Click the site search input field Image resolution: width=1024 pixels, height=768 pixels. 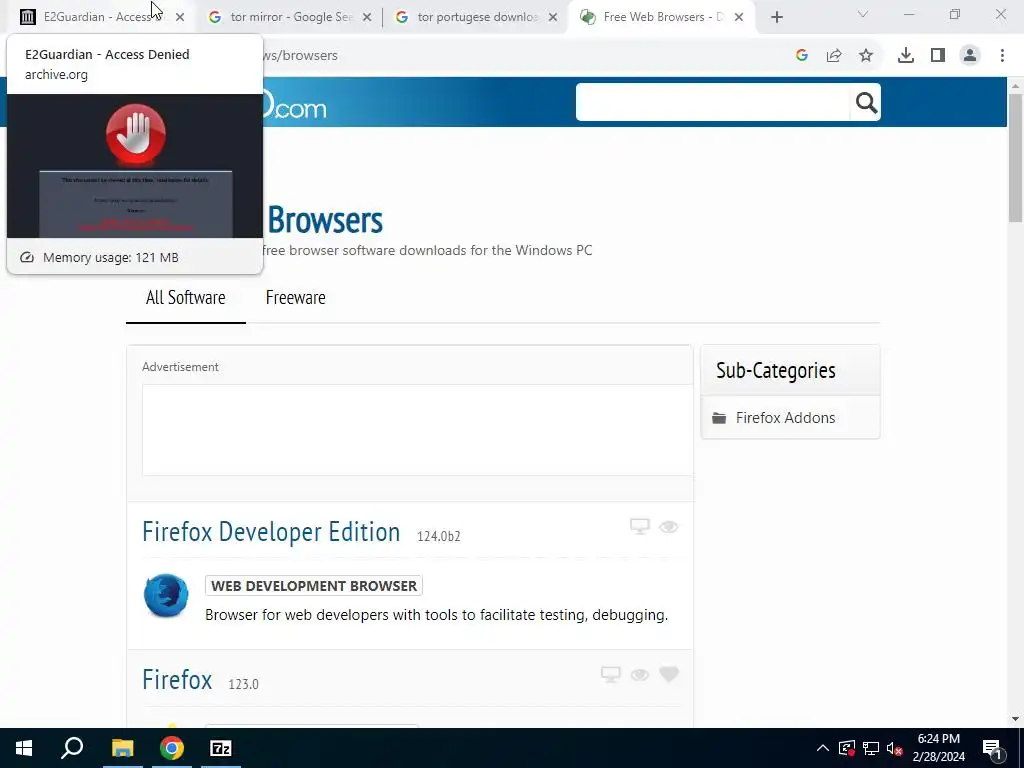(x=713, y=103)
